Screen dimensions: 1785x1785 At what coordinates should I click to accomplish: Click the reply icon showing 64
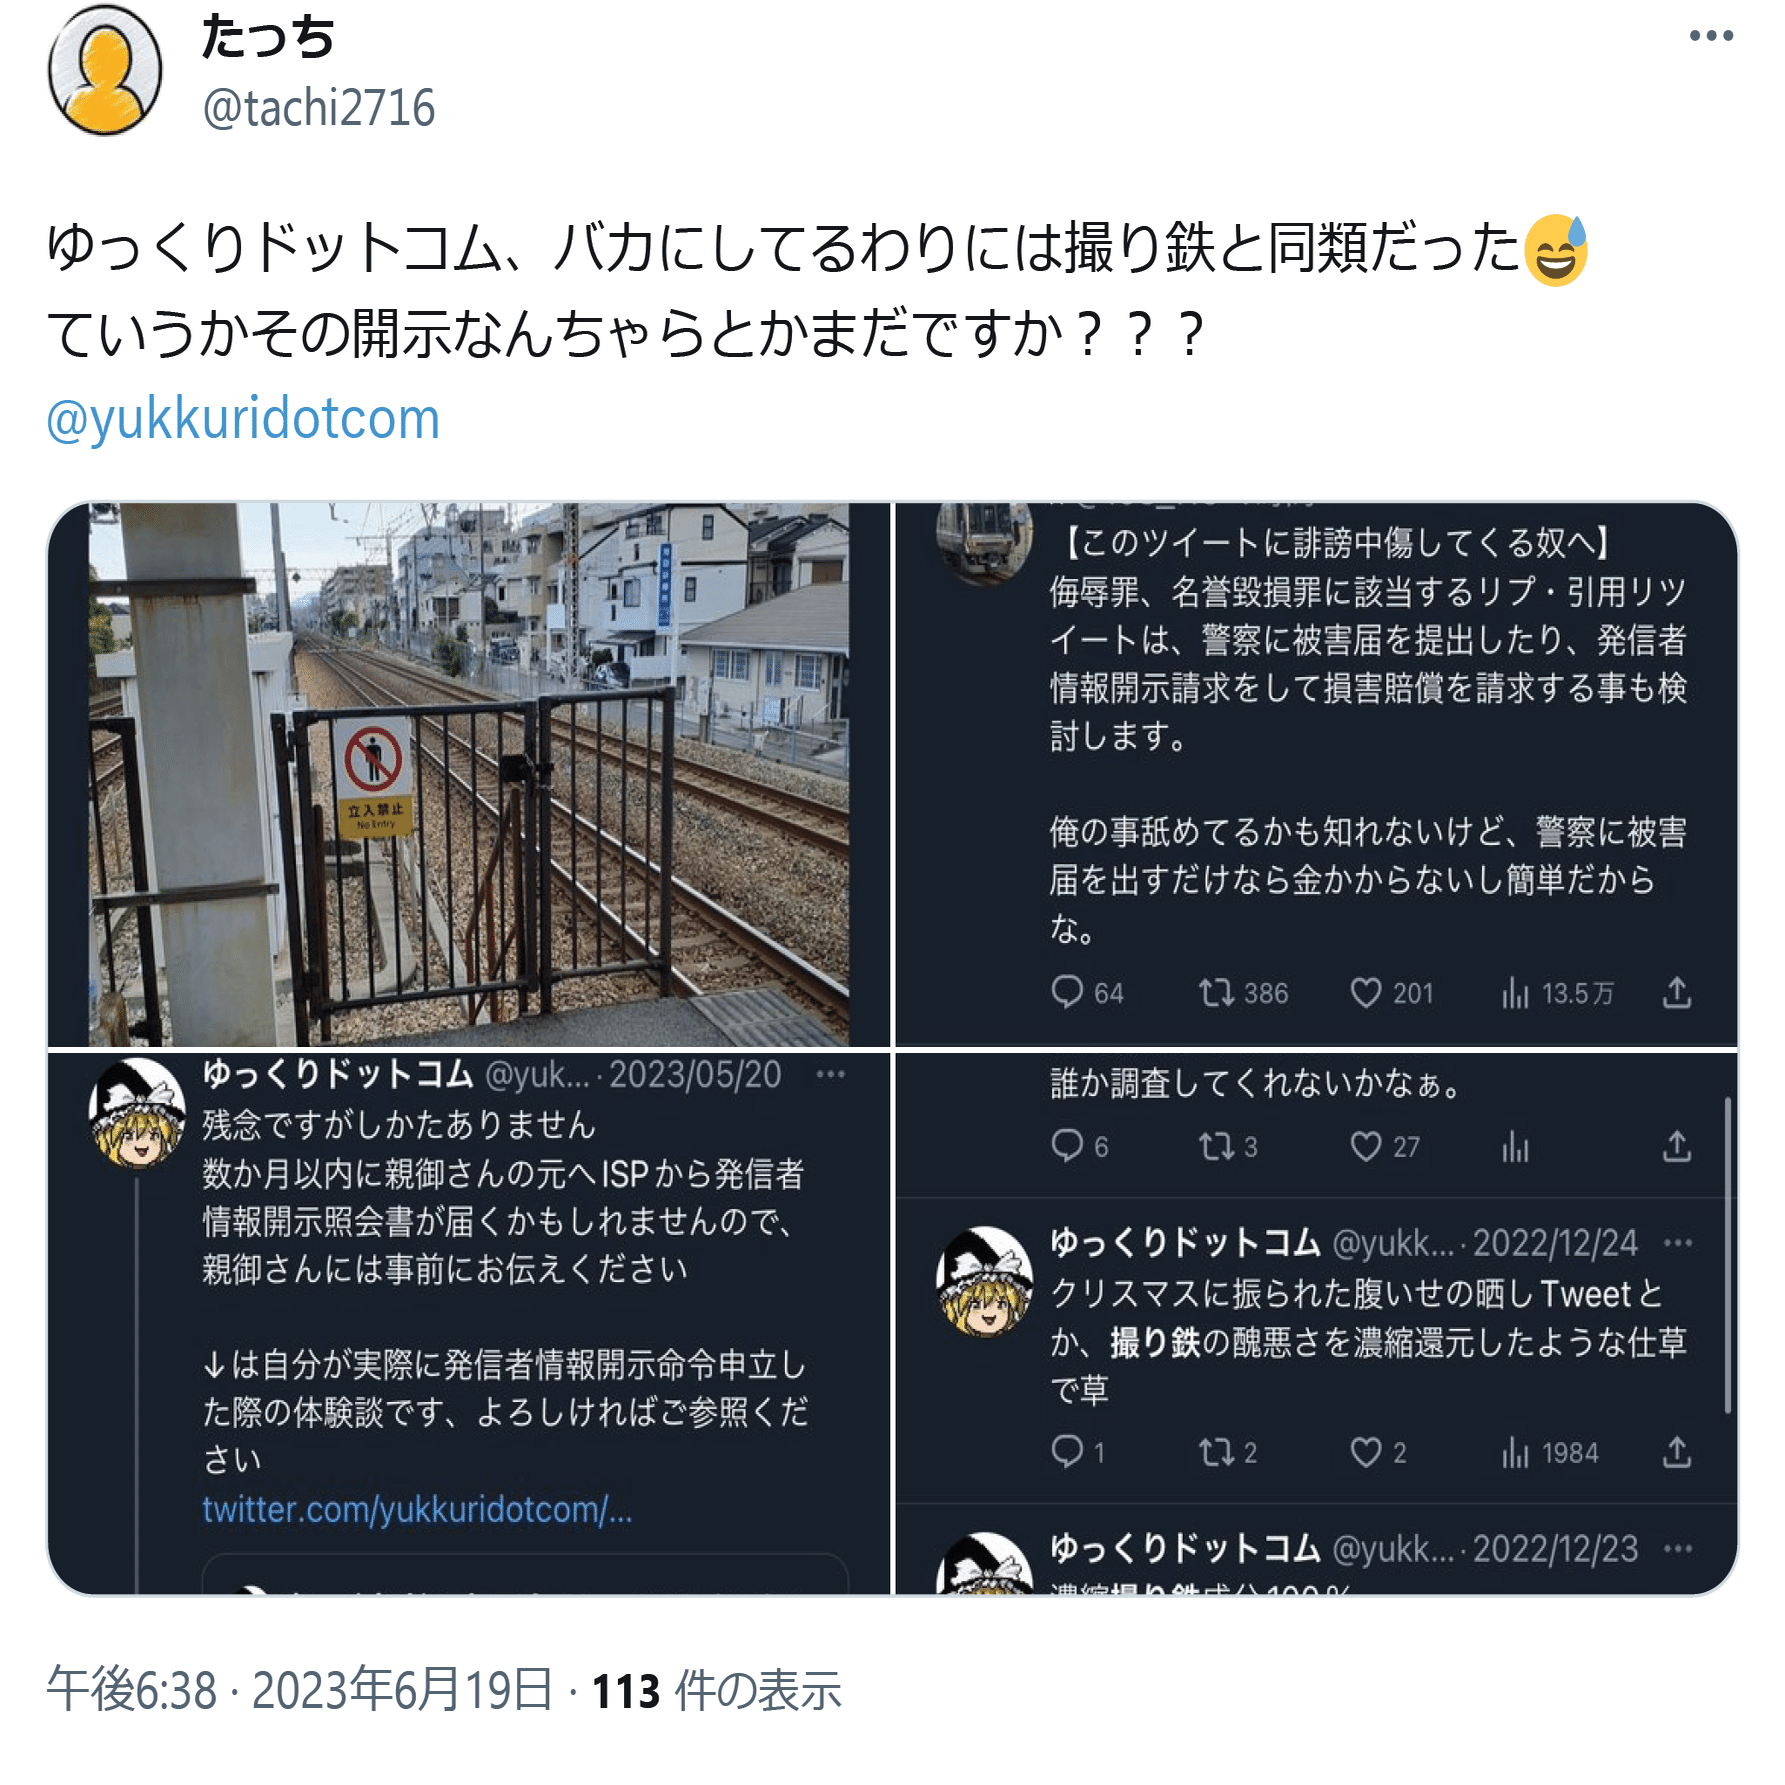1067,992
